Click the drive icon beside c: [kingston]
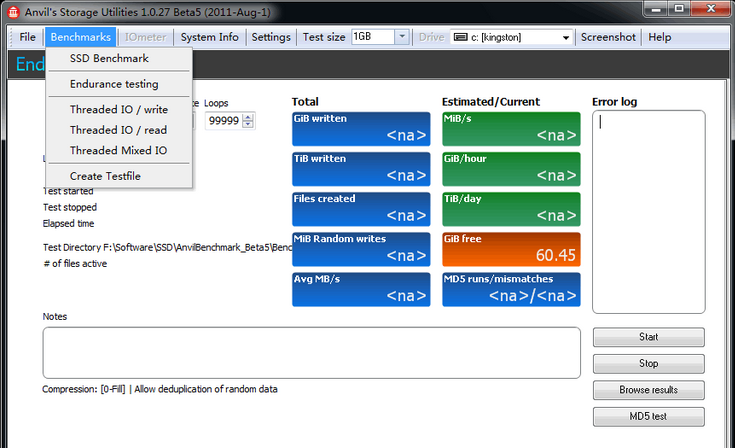This screenshot has width=735, height=448. (461, 37)
